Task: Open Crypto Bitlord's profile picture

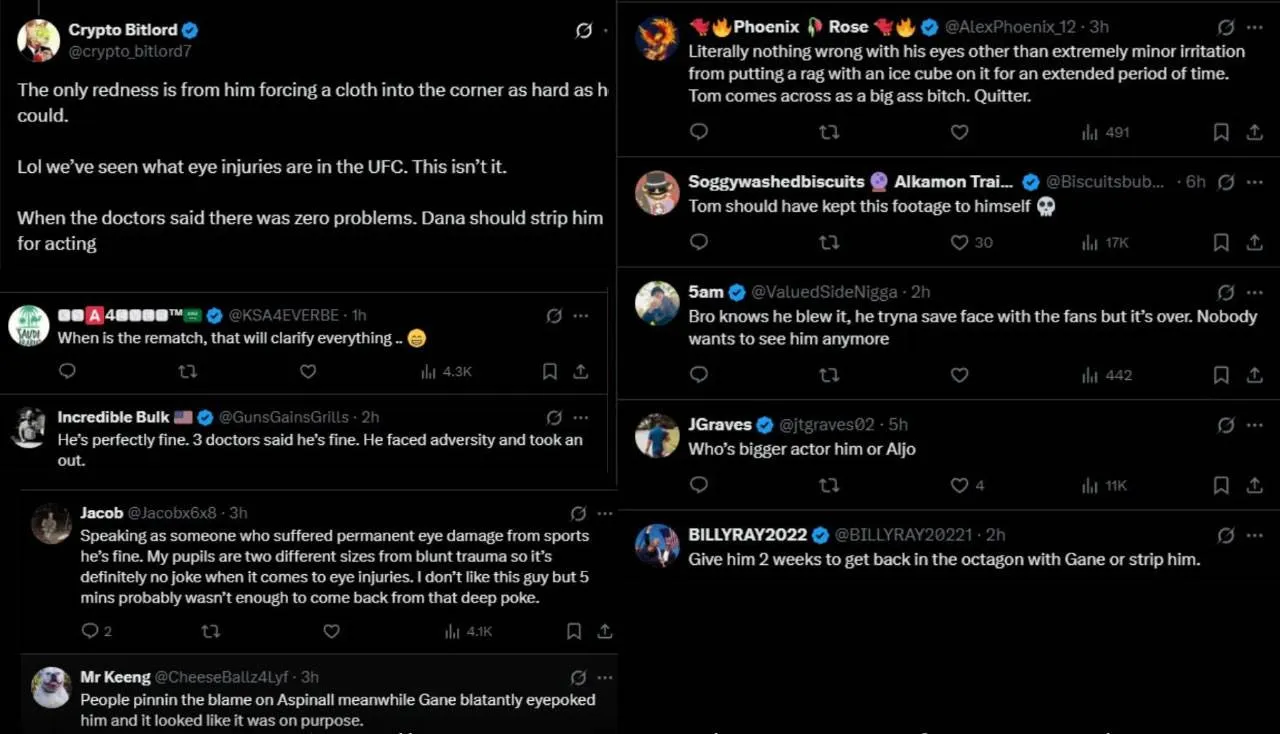Action: point(38,39)
